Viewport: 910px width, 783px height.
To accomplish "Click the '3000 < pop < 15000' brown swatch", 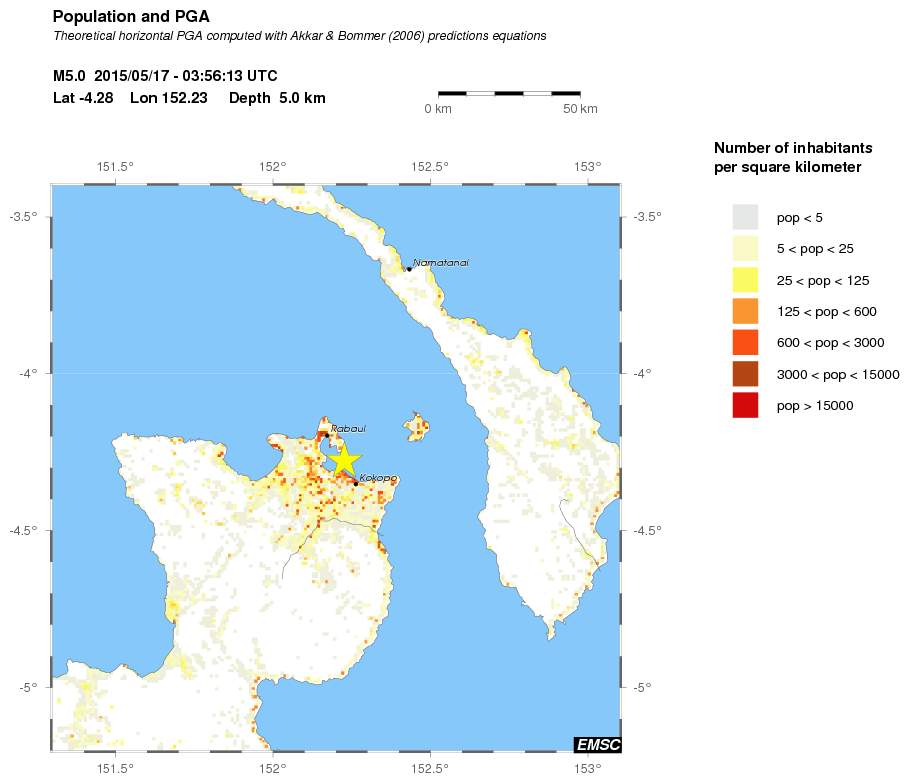I will click(x=745, y=374).
